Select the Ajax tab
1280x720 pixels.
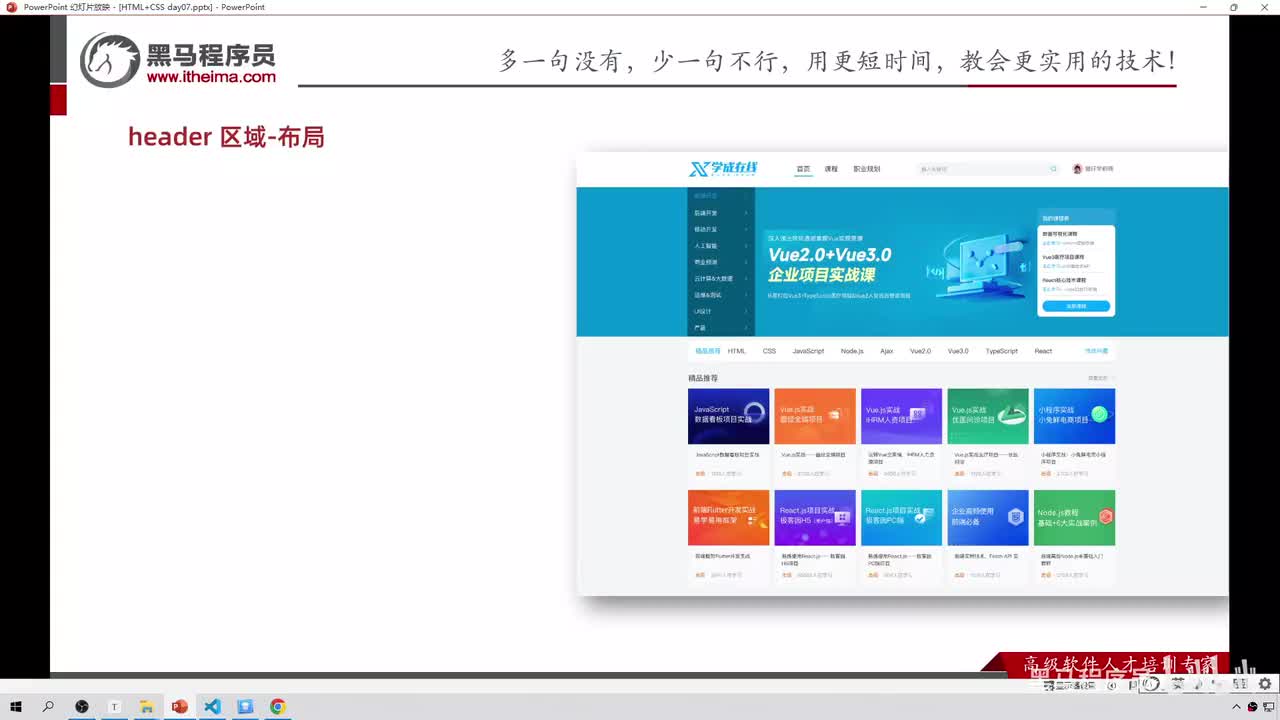click(887, 351)
